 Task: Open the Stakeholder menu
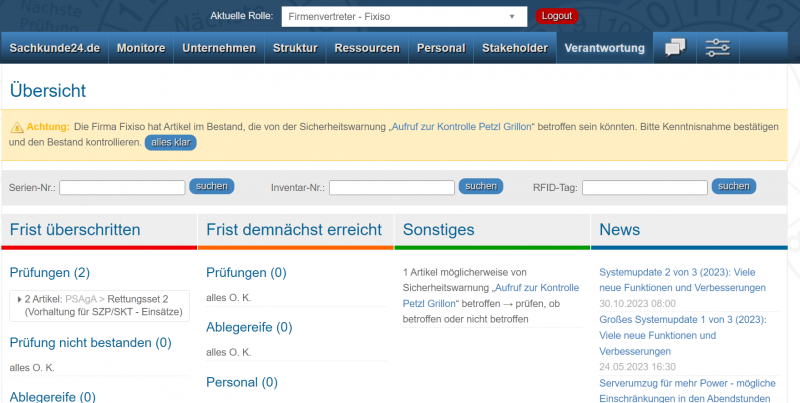pyautogui.click(x=514, y=48)
